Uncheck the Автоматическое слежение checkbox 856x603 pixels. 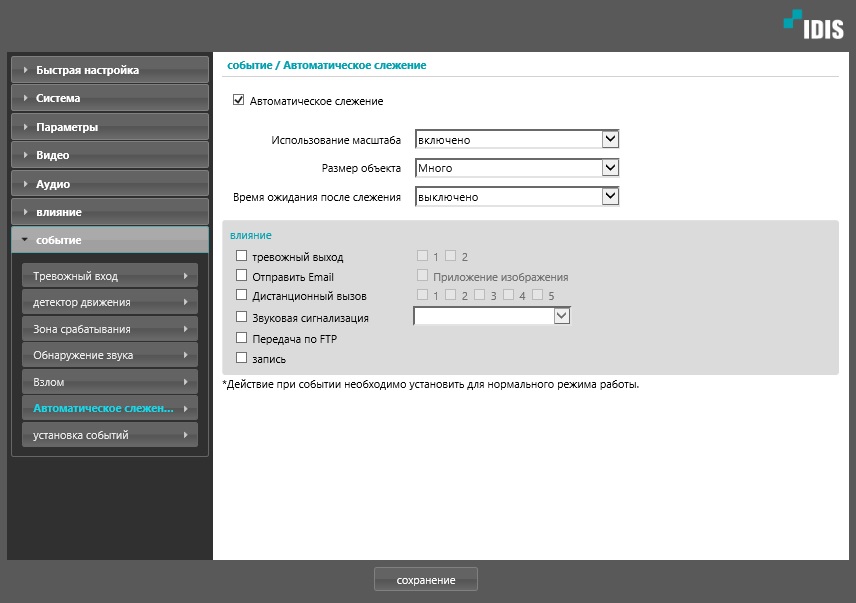click(239, 100)
